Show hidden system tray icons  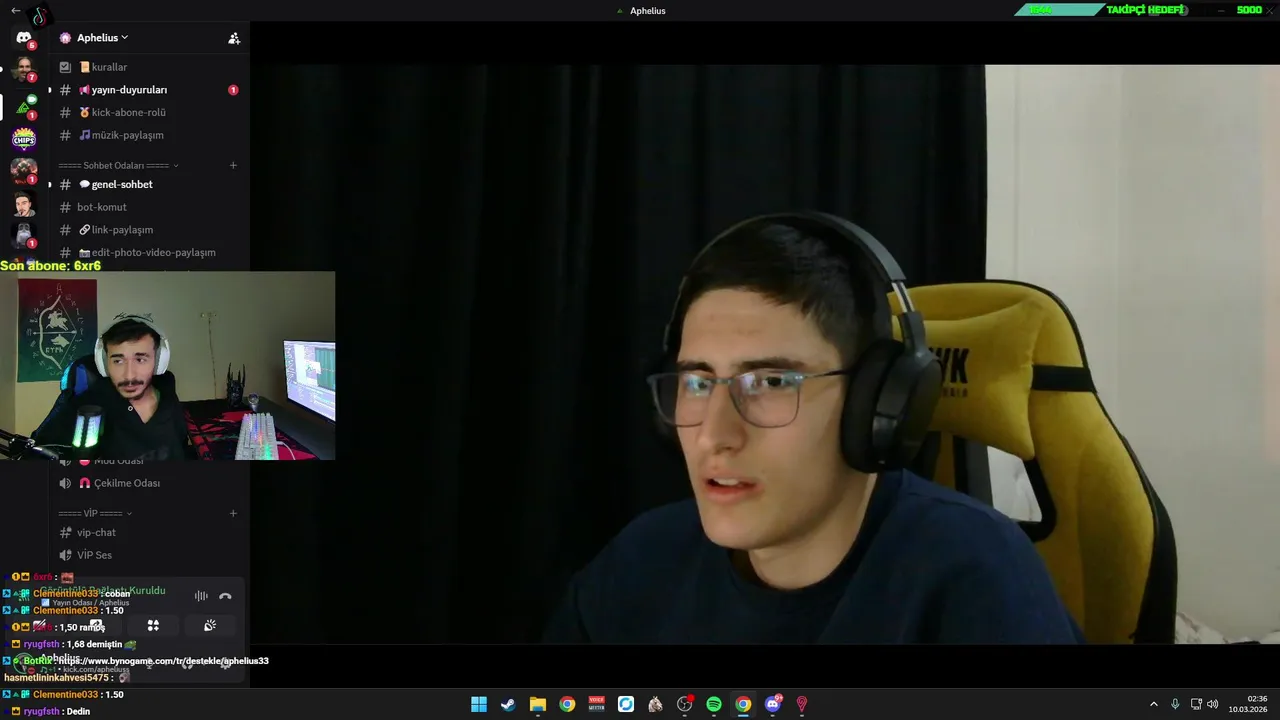[x=1153, y=704]
